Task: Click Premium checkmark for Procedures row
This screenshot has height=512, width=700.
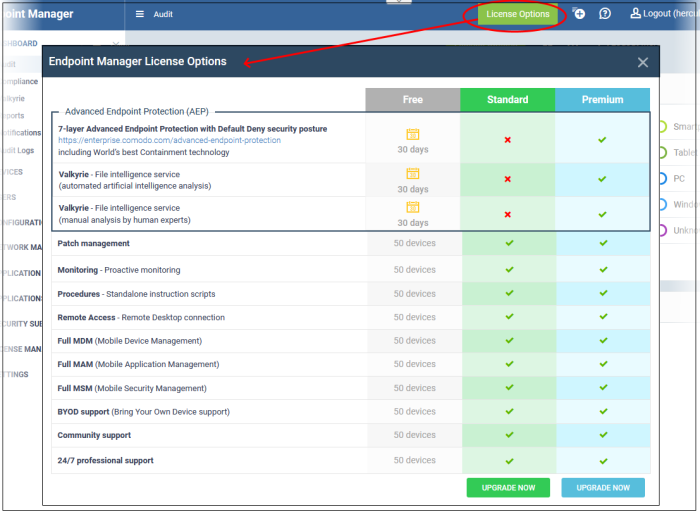Action: (x=604, y=293)
